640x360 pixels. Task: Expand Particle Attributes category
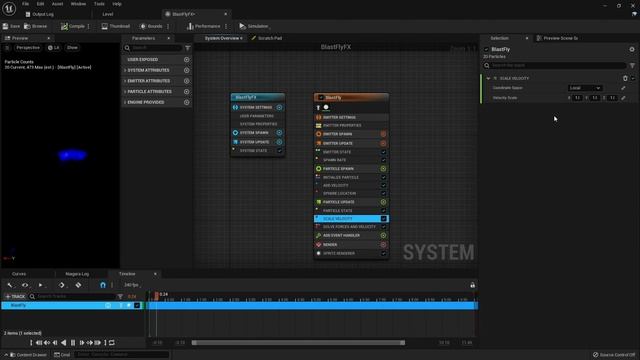click(x=125, y=91)
